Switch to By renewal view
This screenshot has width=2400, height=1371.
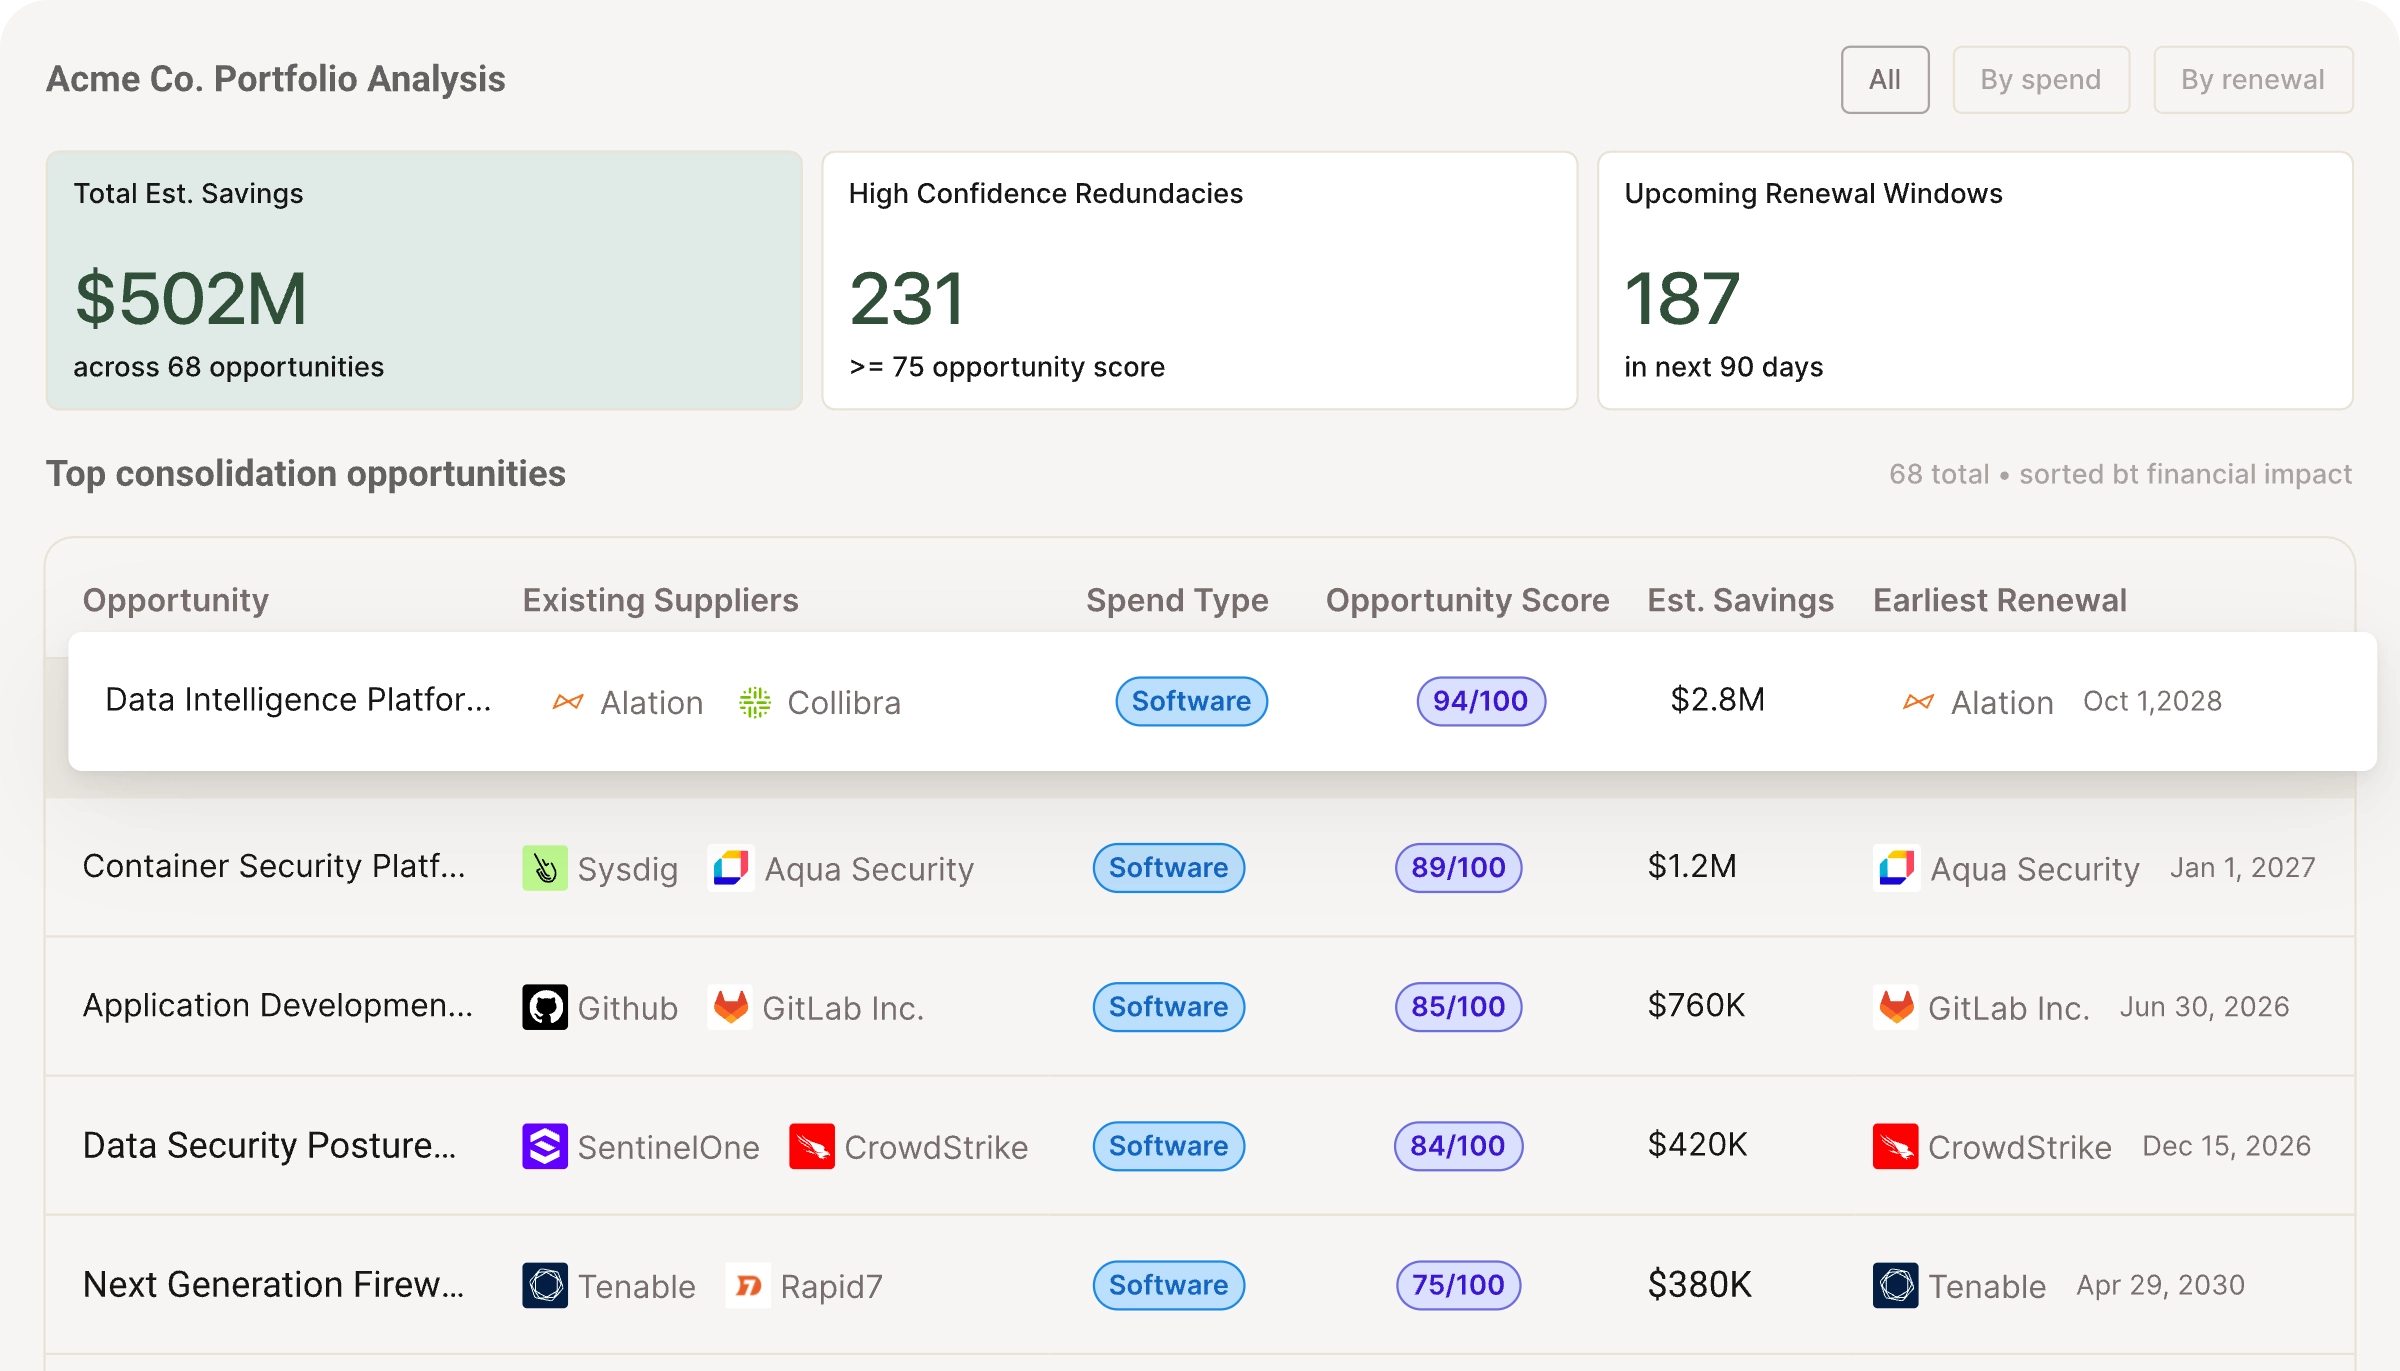[x=2253, y=80]
